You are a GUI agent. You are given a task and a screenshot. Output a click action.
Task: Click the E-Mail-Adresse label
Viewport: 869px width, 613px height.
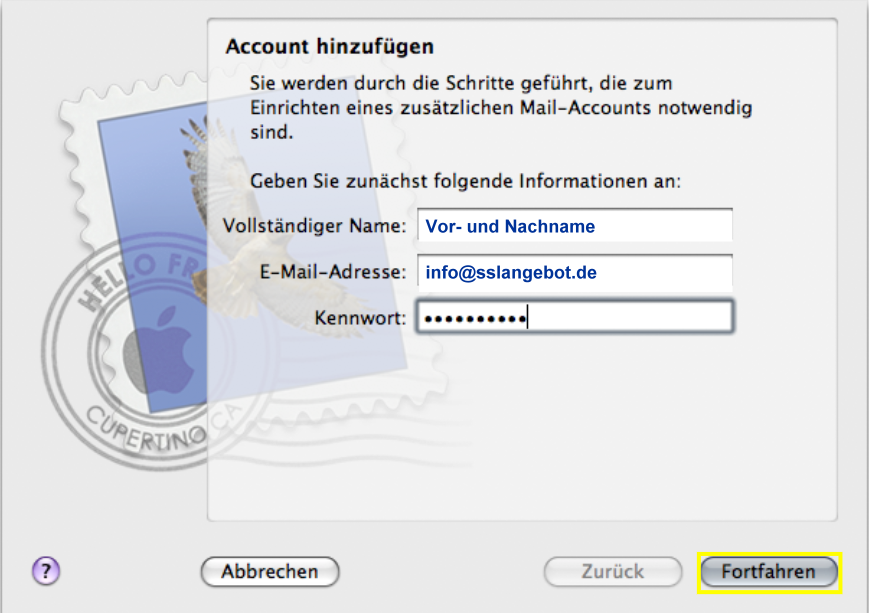point(333,272)
